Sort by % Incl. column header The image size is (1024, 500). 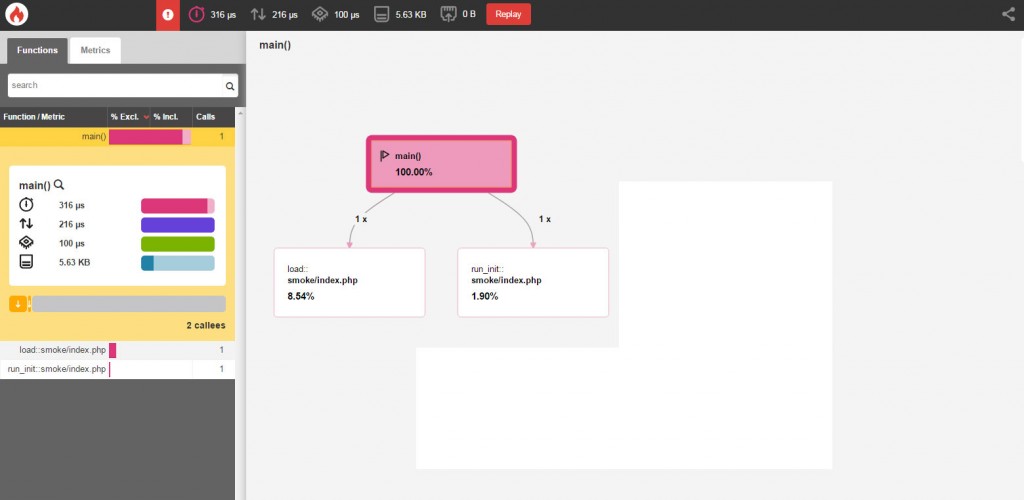[x=171, y=117]
